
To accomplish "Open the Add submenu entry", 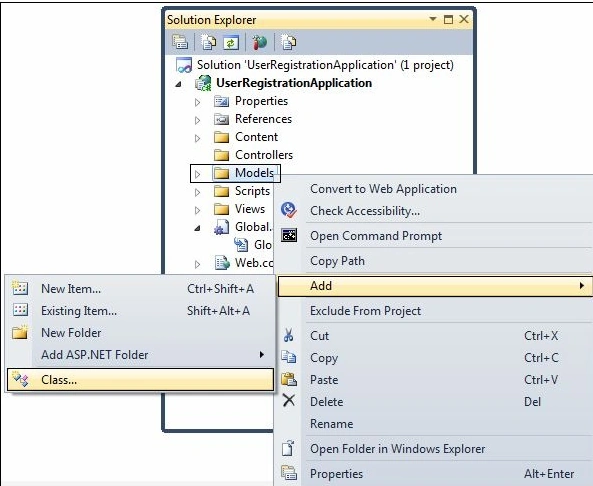I will [435, 286].
